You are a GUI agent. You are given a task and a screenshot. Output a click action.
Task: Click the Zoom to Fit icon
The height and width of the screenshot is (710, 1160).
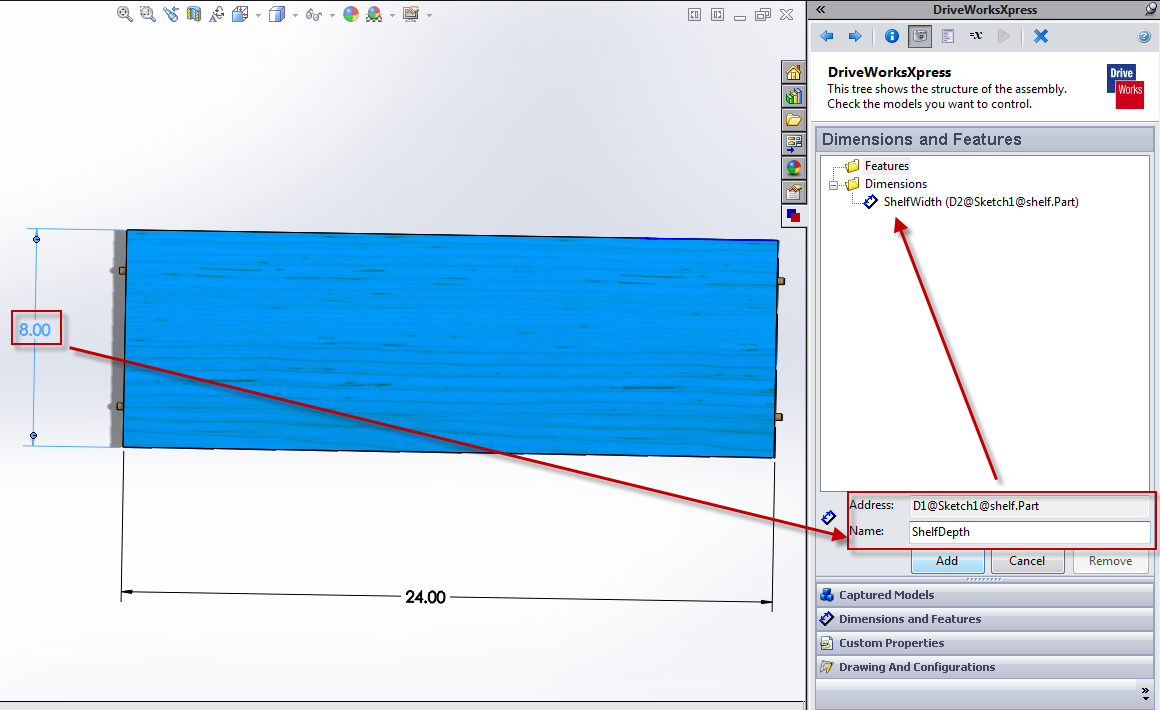[x=124, y=14]
